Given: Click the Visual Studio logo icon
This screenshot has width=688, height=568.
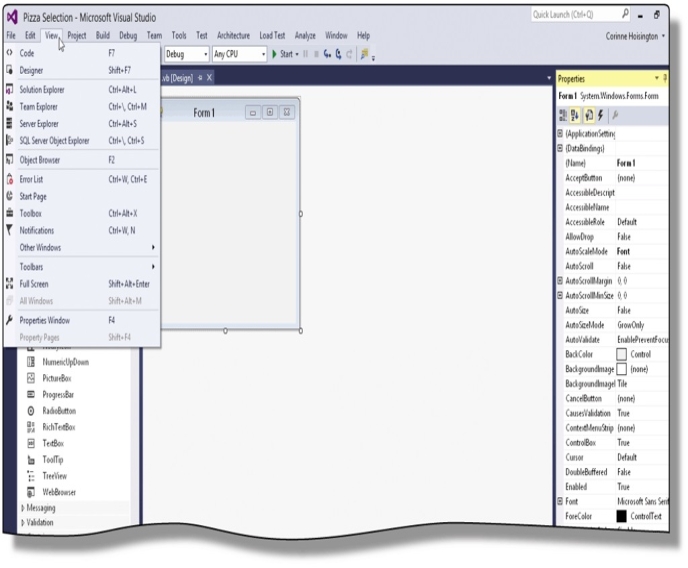Looking at the screenshot, I should [12, 18].
